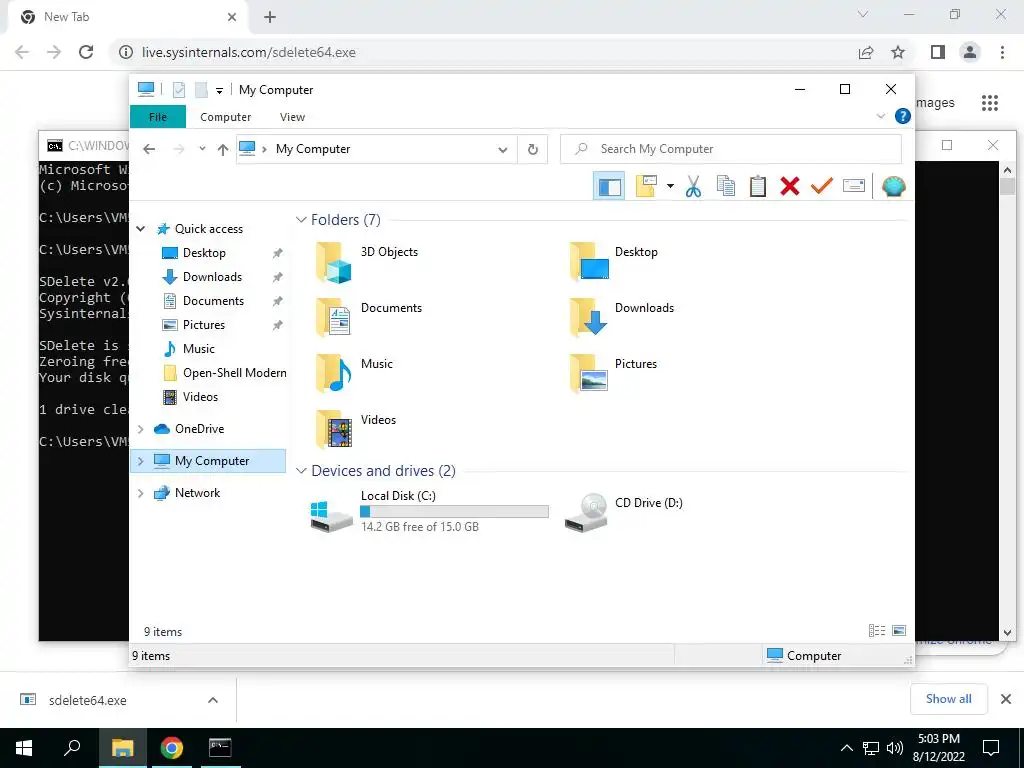Switch to large icons view button

899,630
